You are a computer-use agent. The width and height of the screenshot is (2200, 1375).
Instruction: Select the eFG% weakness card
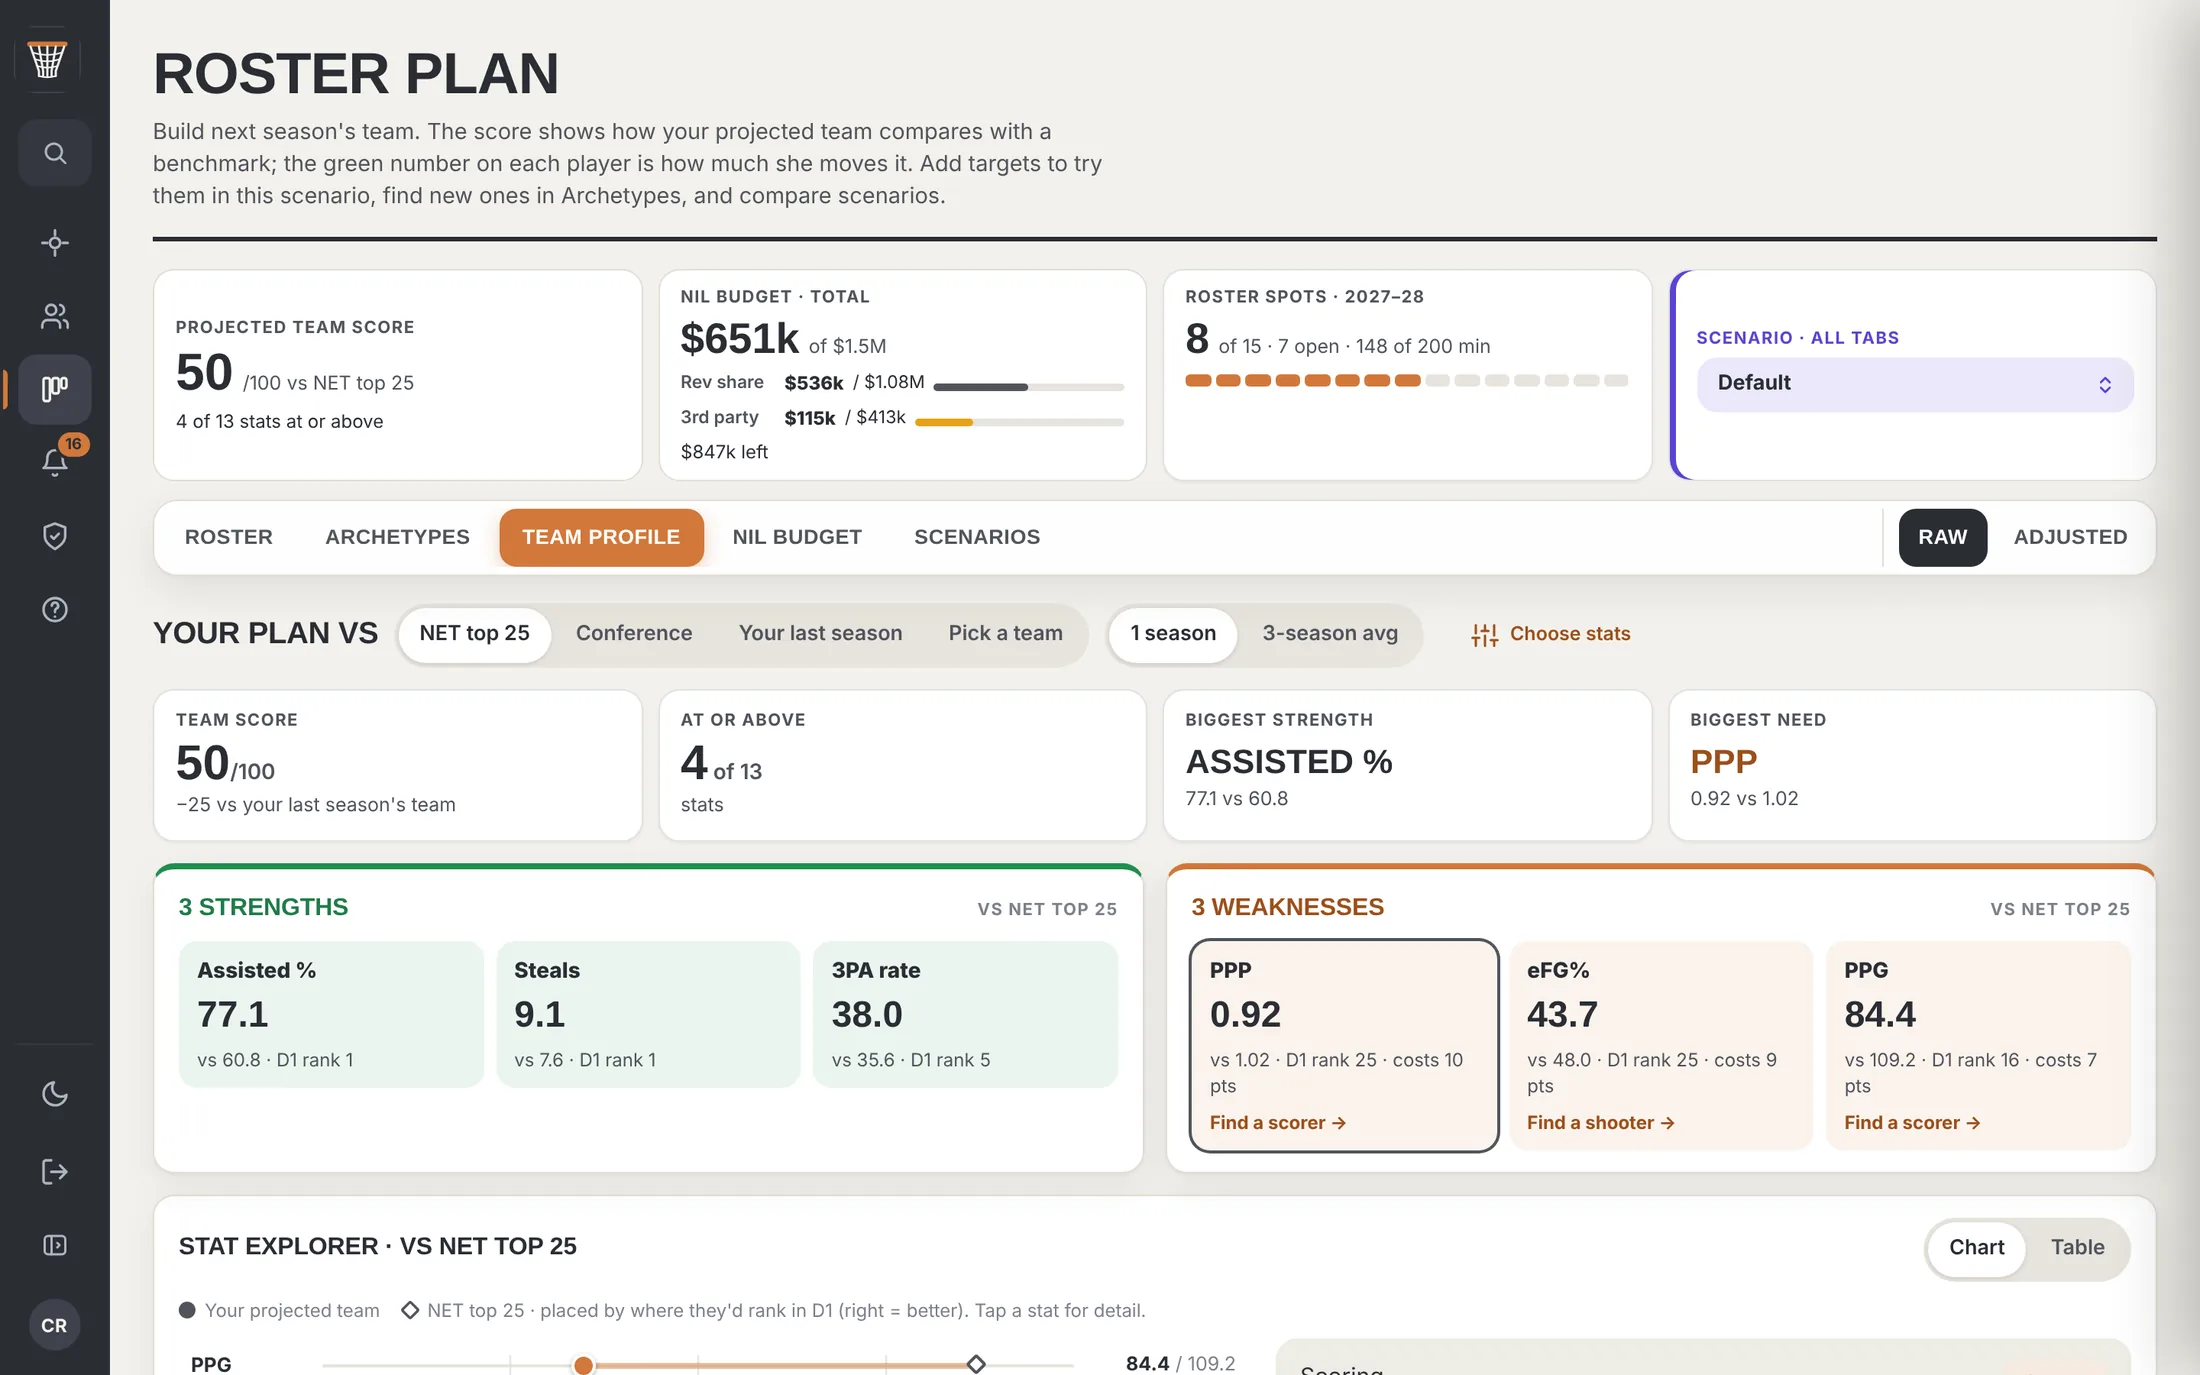click(x=1661, y=1045)
